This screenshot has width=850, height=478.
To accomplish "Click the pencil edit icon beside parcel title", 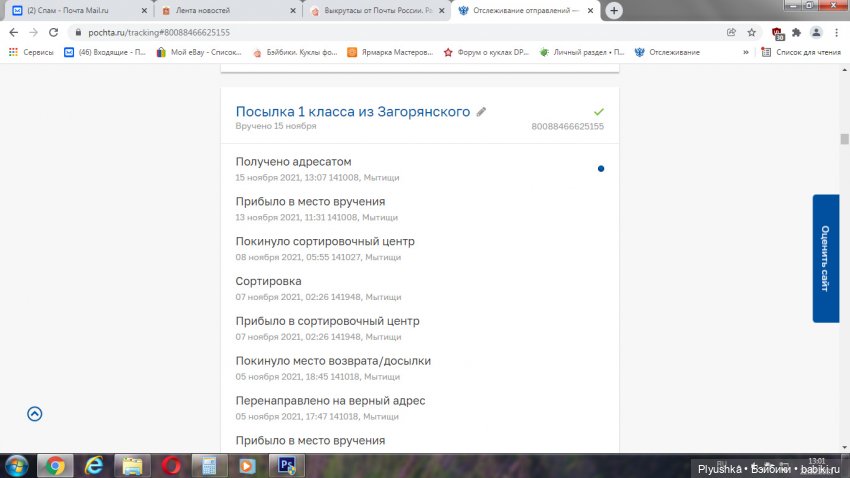I will click(481, 112).
